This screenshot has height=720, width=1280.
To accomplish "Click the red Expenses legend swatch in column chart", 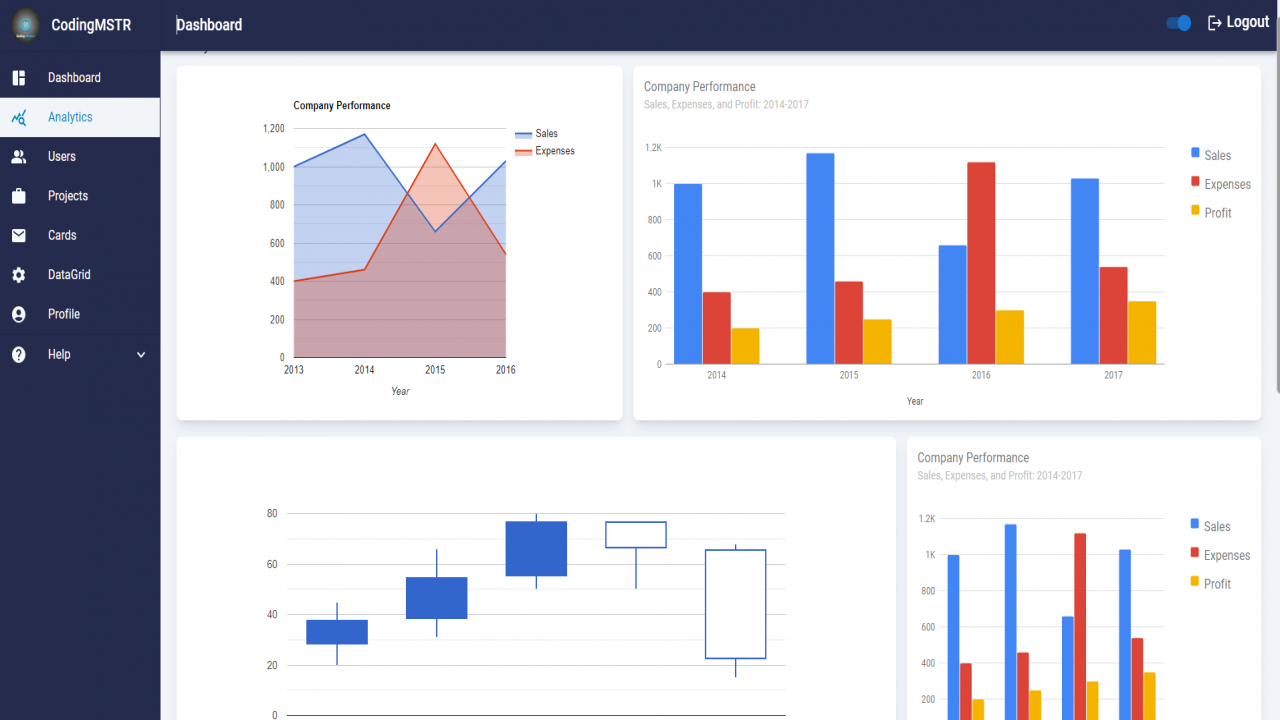I will tap(1195, 182).
